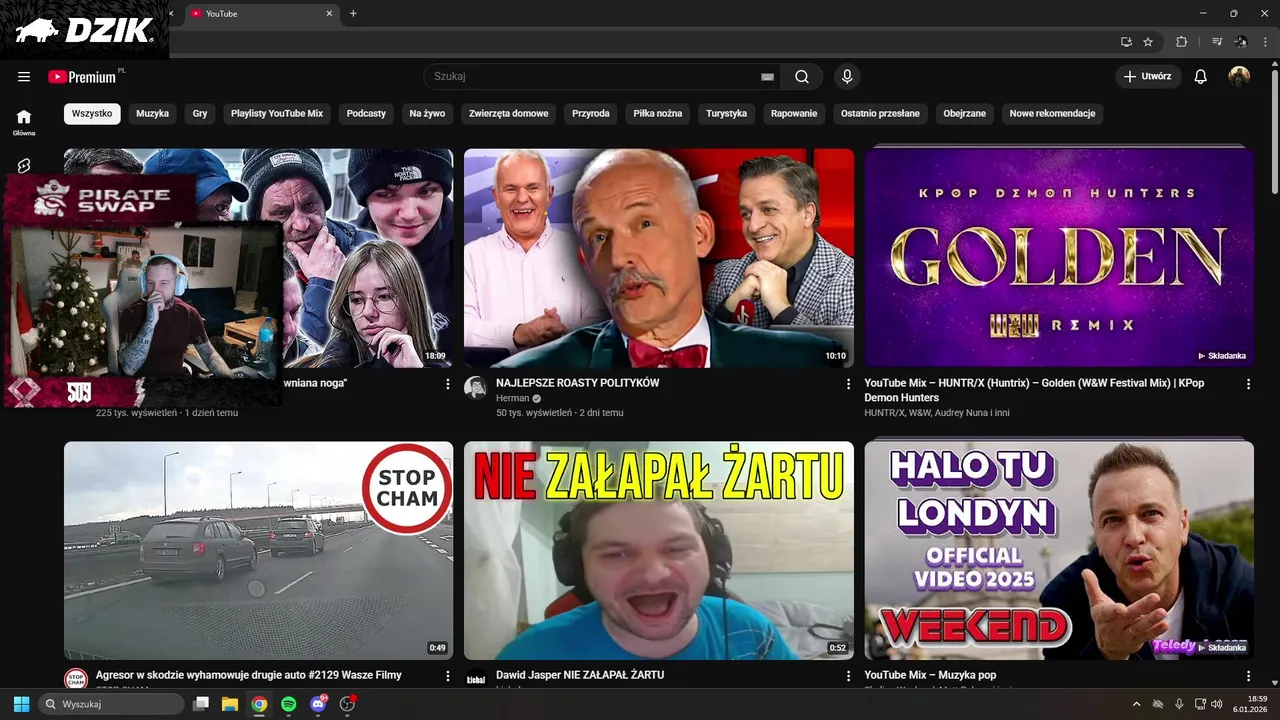Show hidden system tray icons
The image size is (1280, 720).
[1136, 704]
